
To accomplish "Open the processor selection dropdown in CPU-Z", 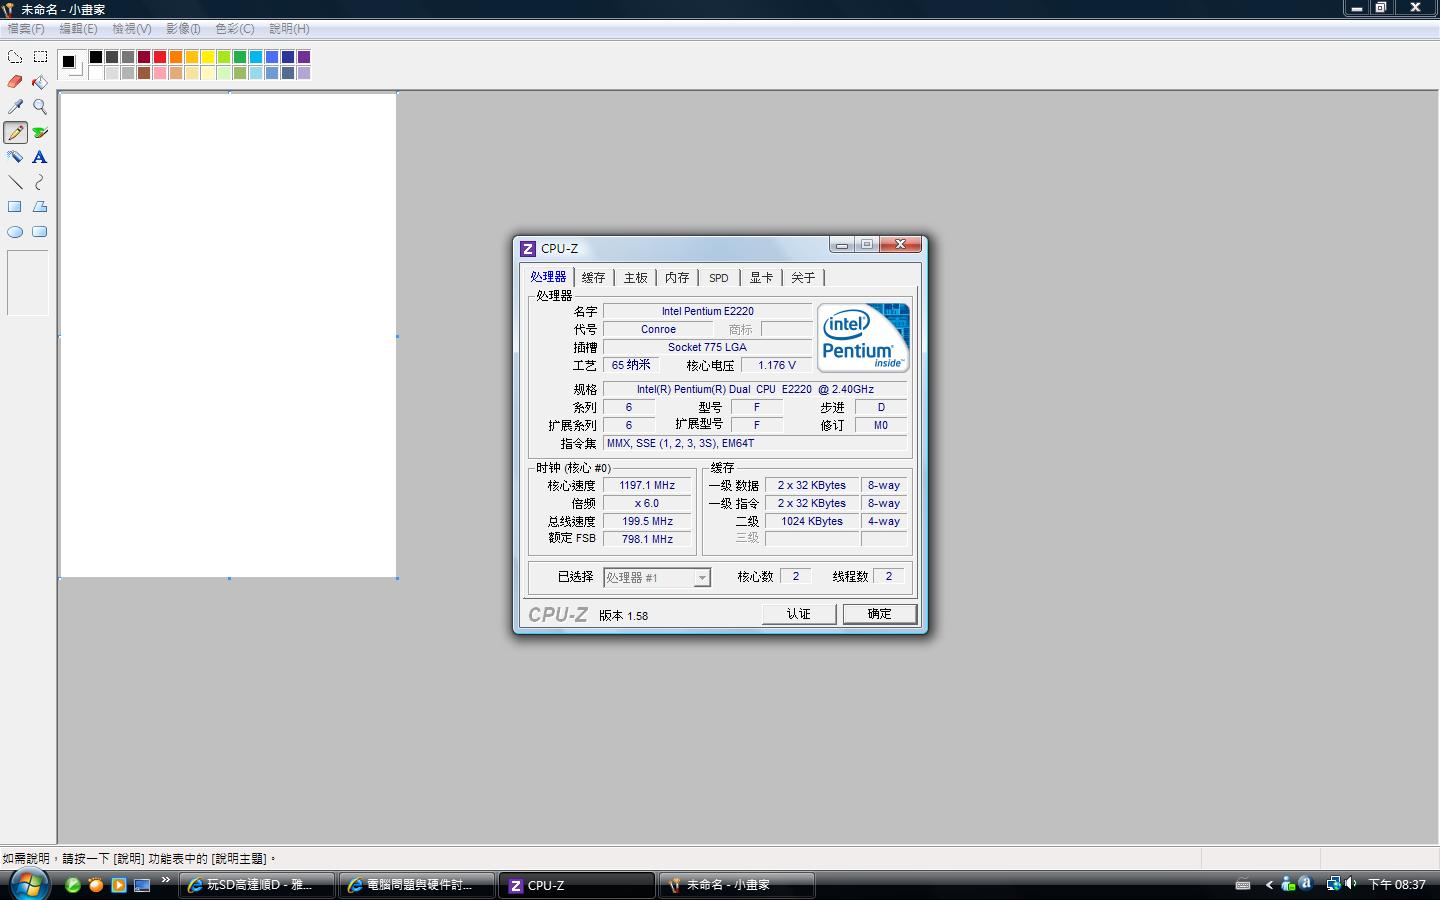I will [702, 578].
